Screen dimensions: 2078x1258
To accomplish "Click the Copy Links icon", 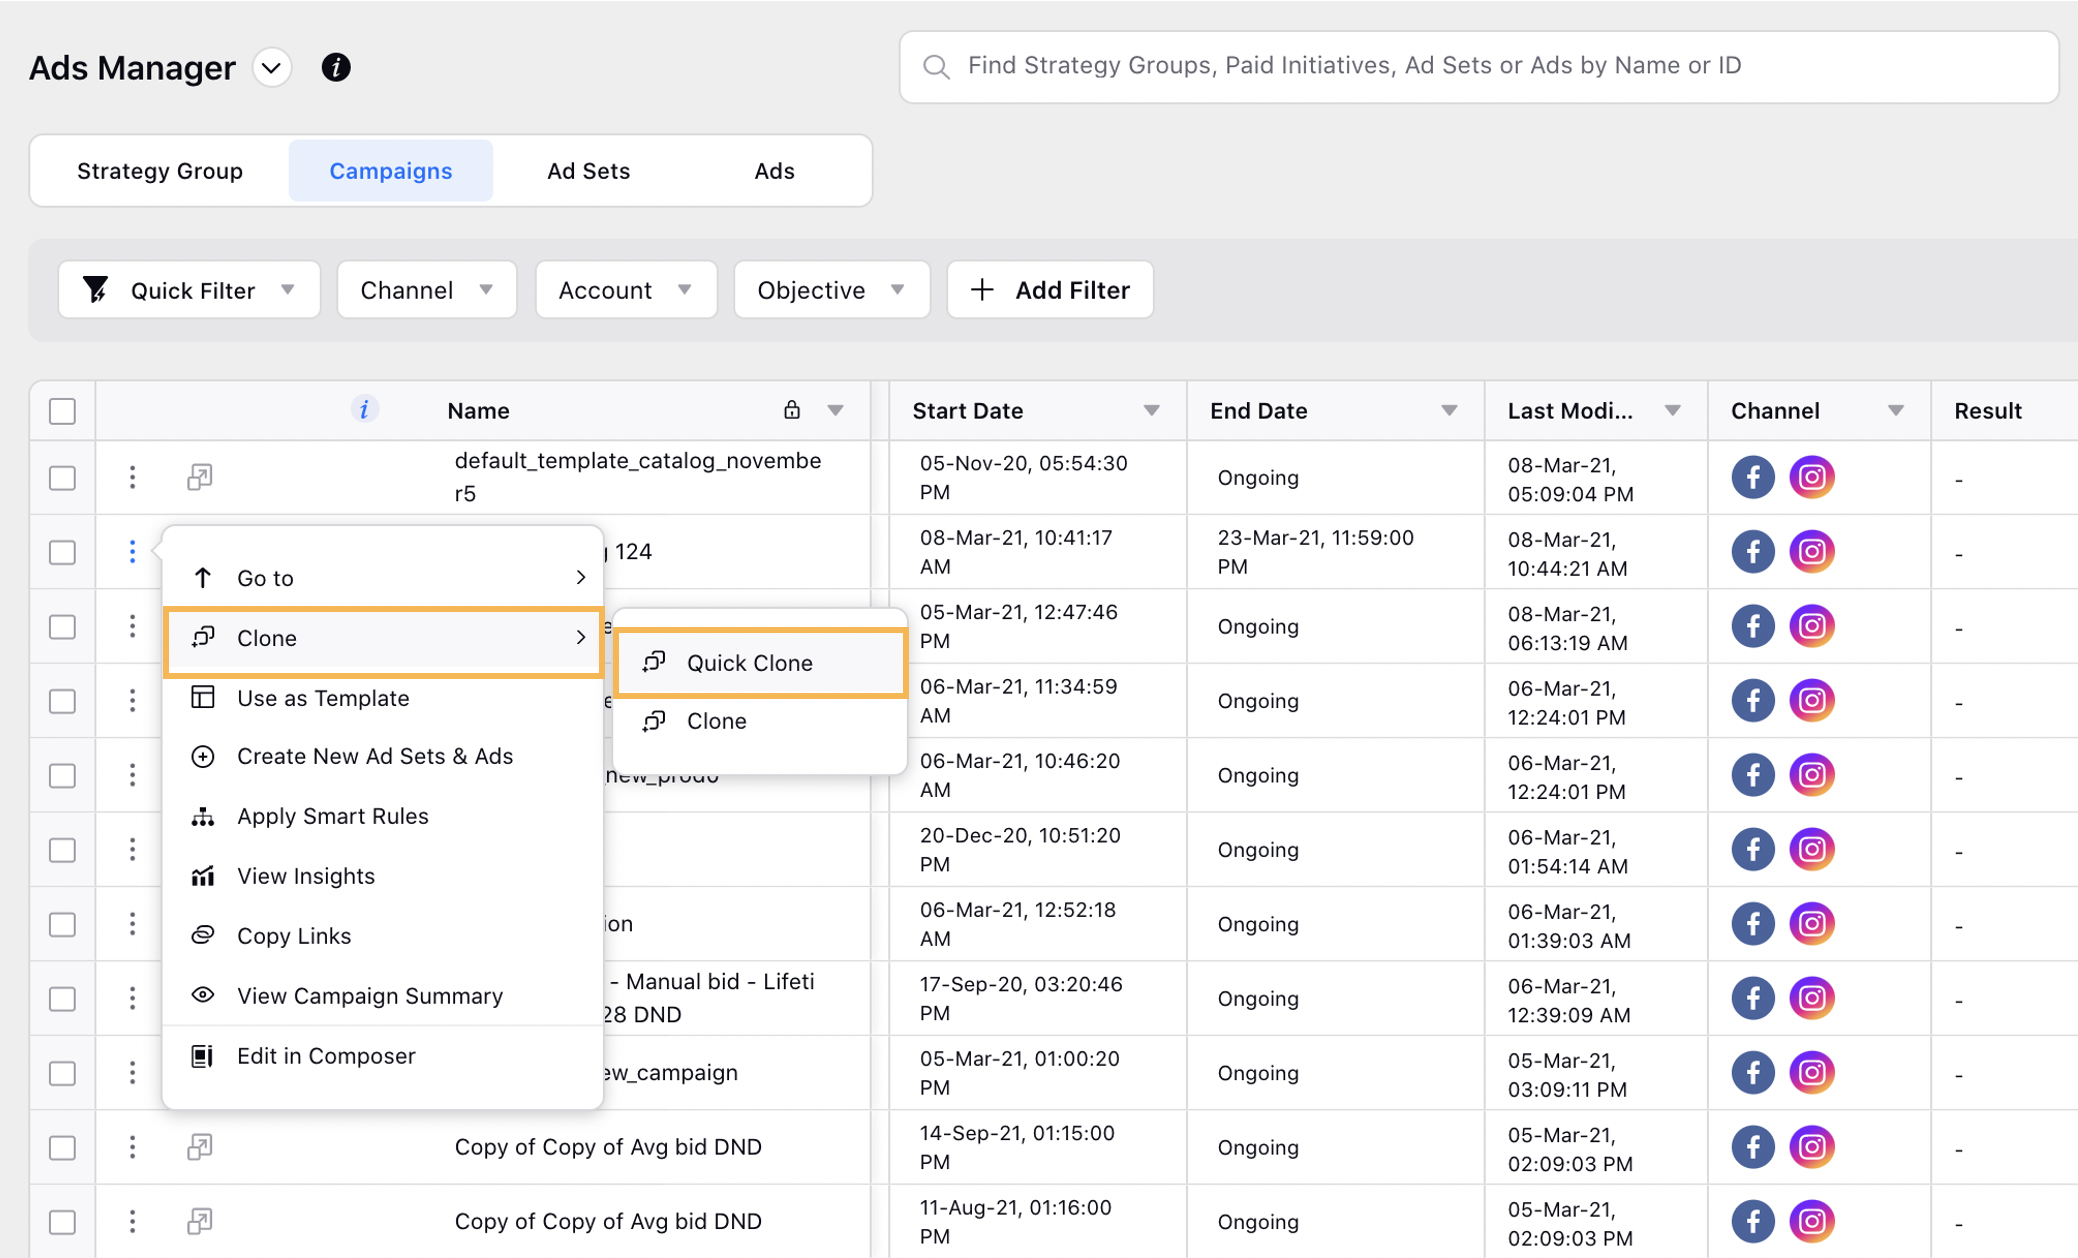I will coord(203,935).
